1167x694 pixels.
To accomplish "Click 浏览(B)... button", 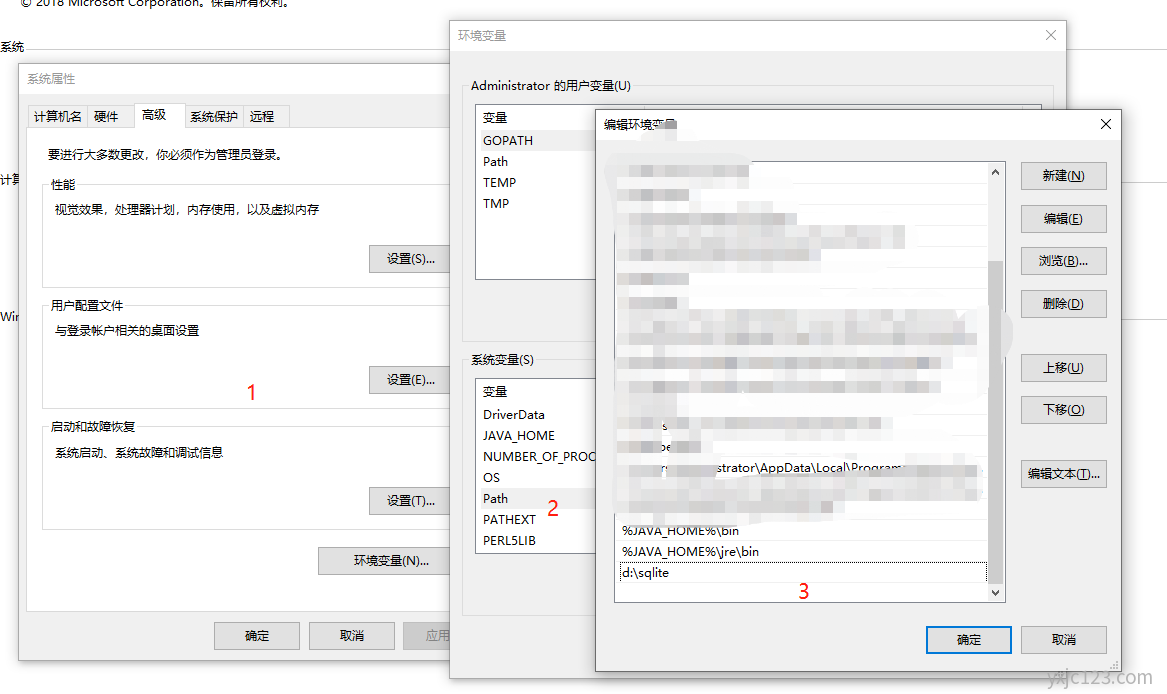I will pyautogui.click(x=1063, y=261).
